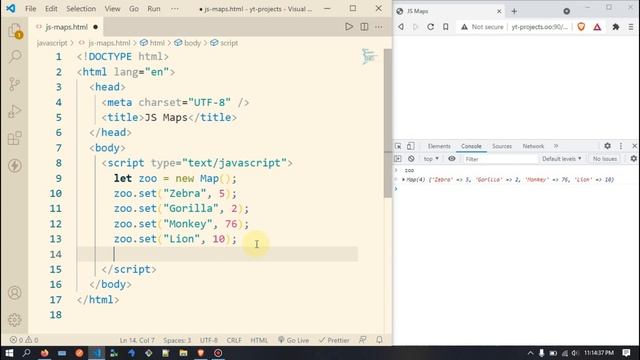
Task: Click Go Live in the status bar
Action: pyautogui.click(x=293, y=340)
